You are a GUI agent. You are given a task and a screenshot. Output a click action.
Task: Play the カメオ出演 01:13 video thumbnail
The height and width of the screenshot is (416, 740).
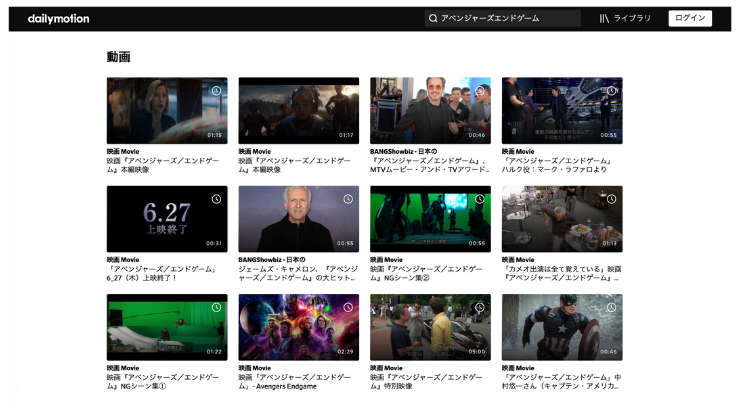pos(561,218)
